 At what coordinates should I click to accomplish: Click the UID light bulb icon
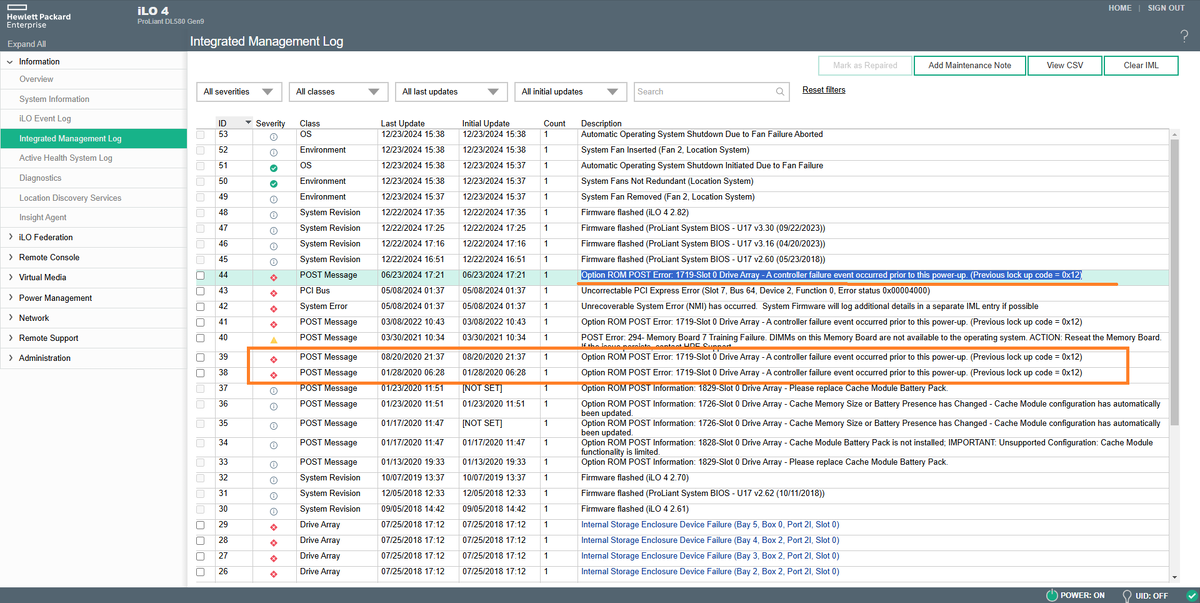pyautogui.click(x=1128, y=595)
